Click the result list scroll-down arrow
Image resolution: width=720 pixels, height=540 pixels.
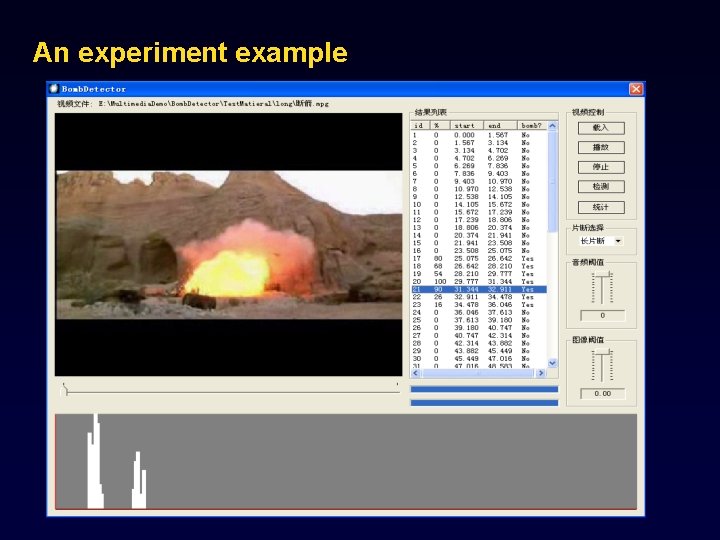click(552, 363)
